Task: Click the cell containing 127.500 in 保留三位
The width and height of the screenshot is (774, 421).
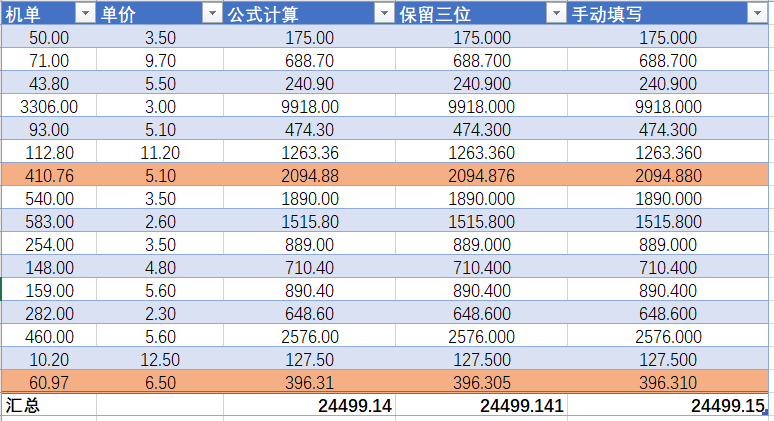Action: 481,360
